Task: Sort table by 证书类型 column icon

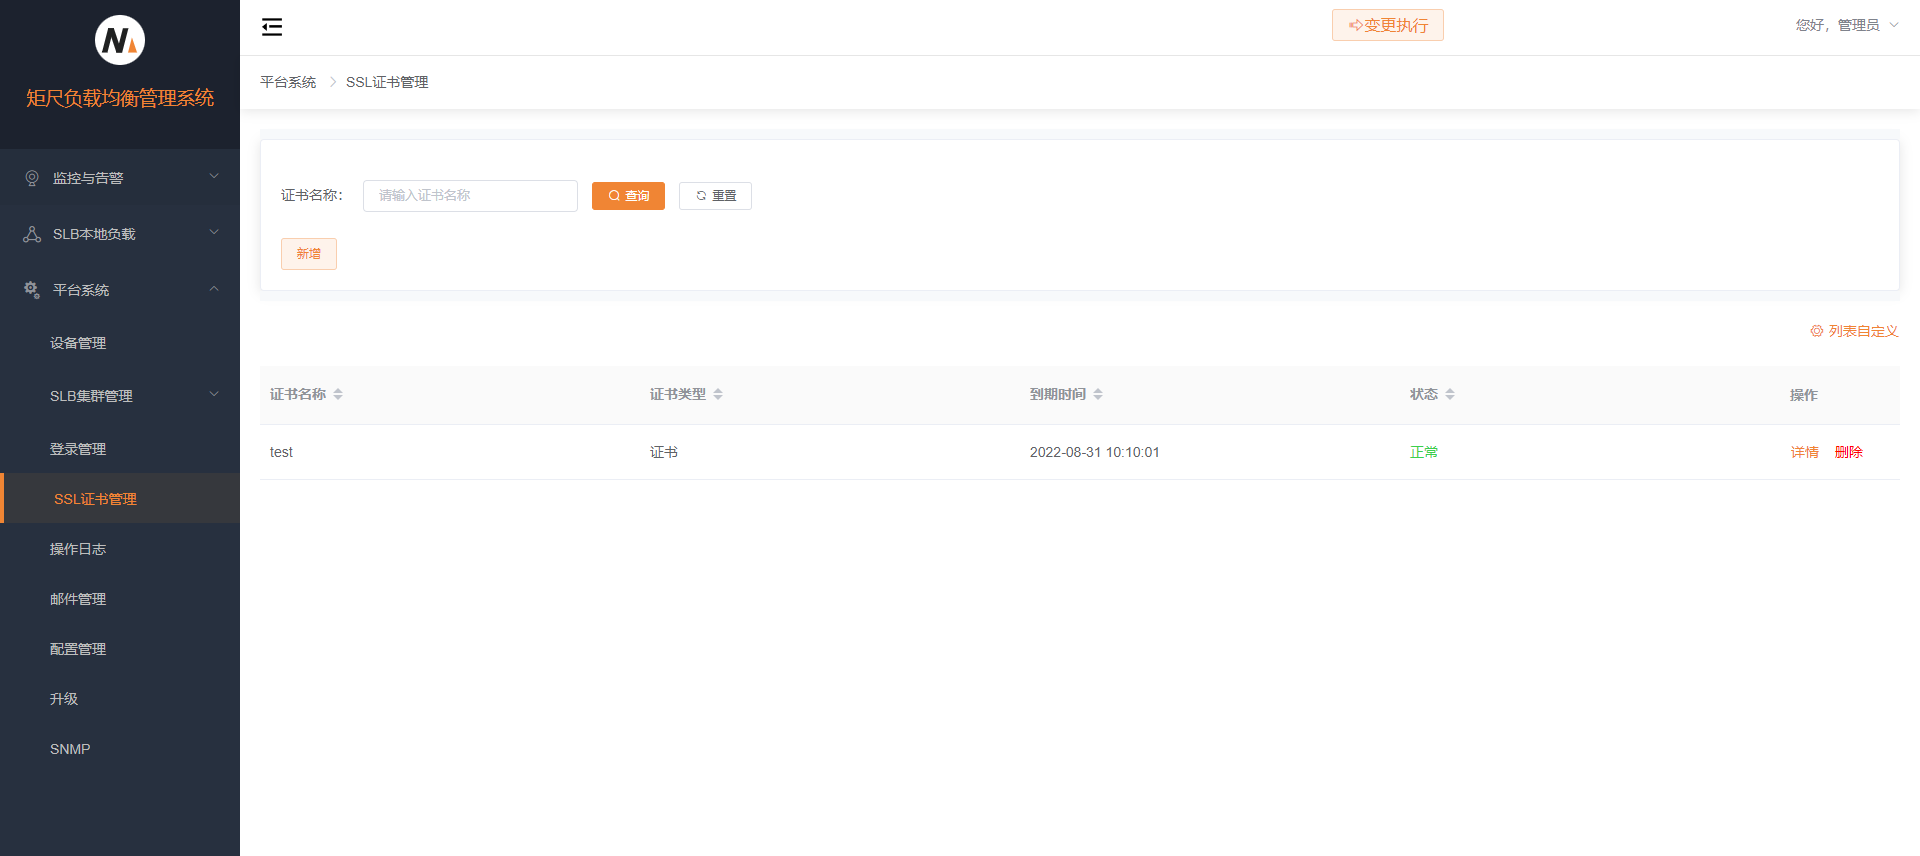Action: 718,394
